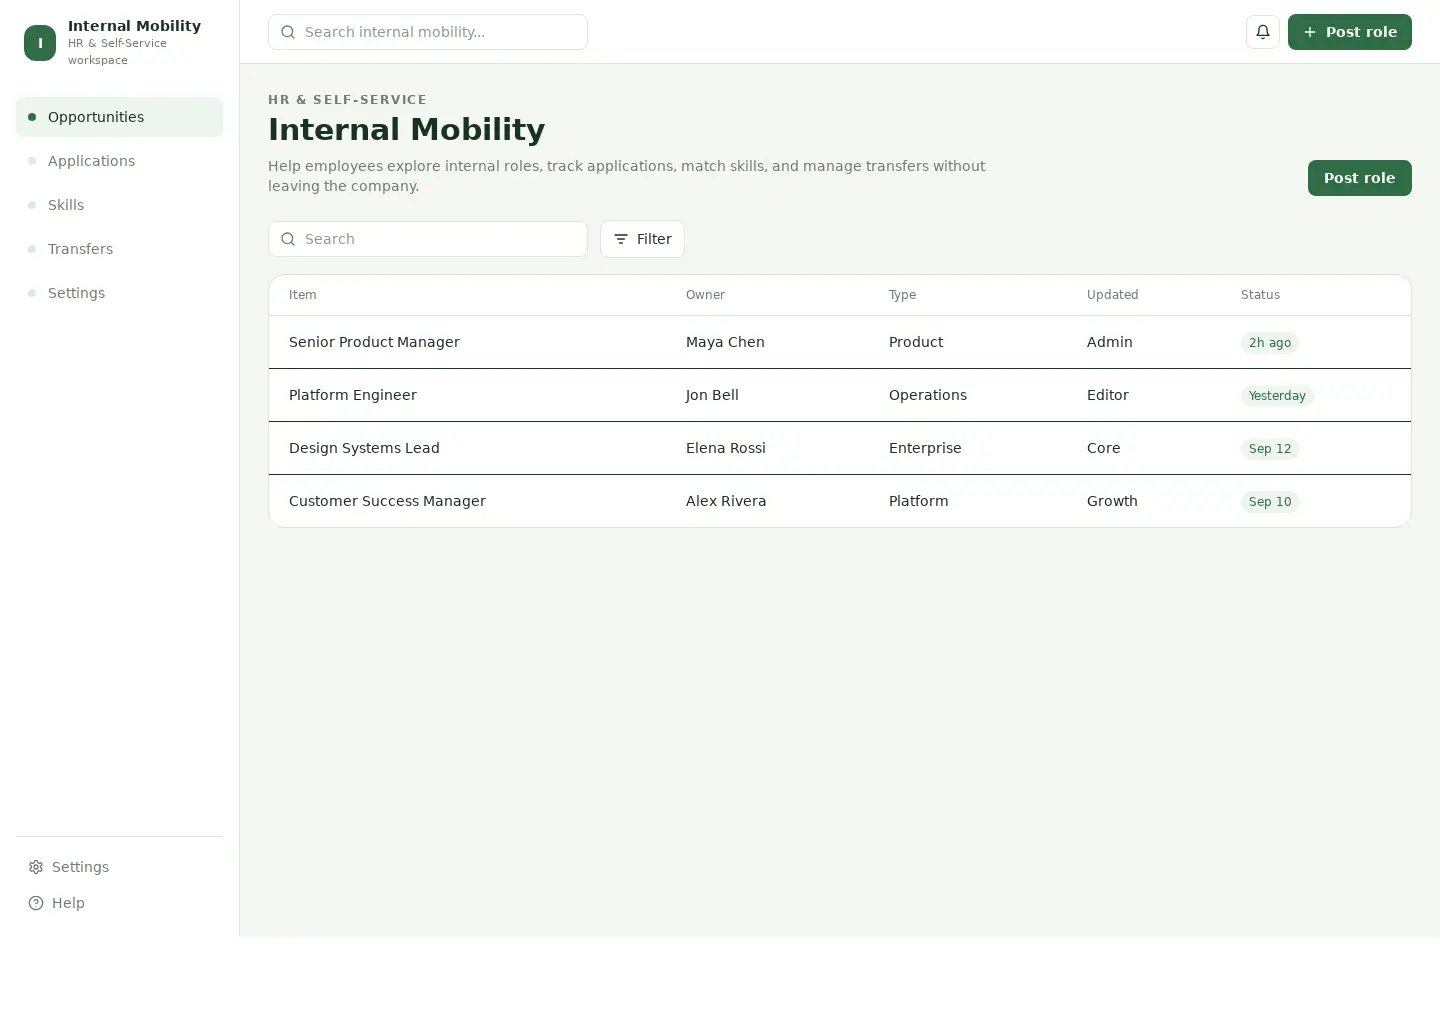Open the Settings nav item below Transfers

tap(119, 293)
